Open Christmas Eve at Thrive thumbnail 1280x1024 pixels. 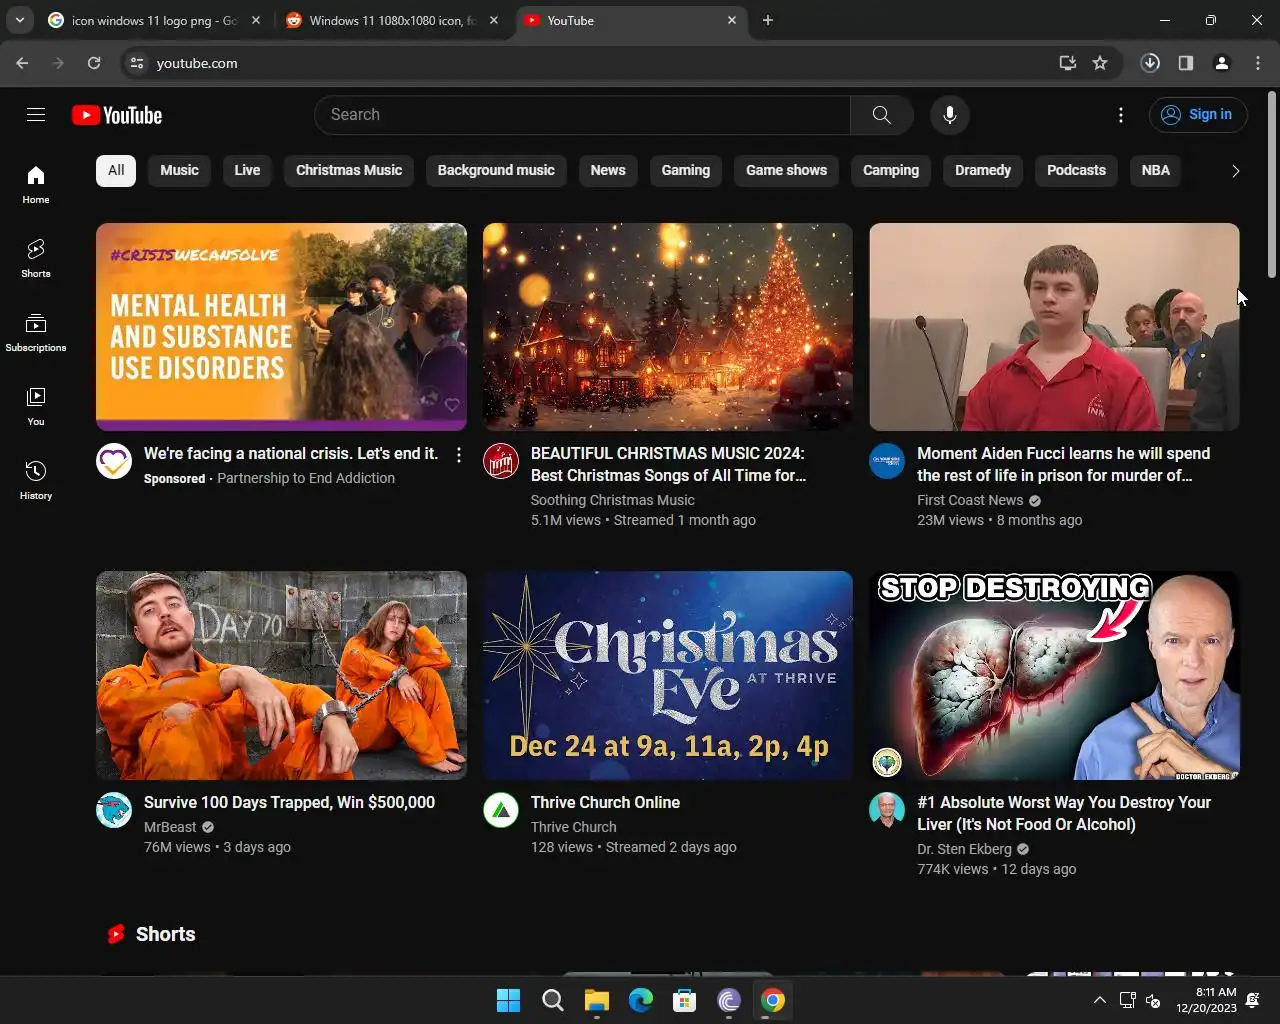click(x=668, y=675)
